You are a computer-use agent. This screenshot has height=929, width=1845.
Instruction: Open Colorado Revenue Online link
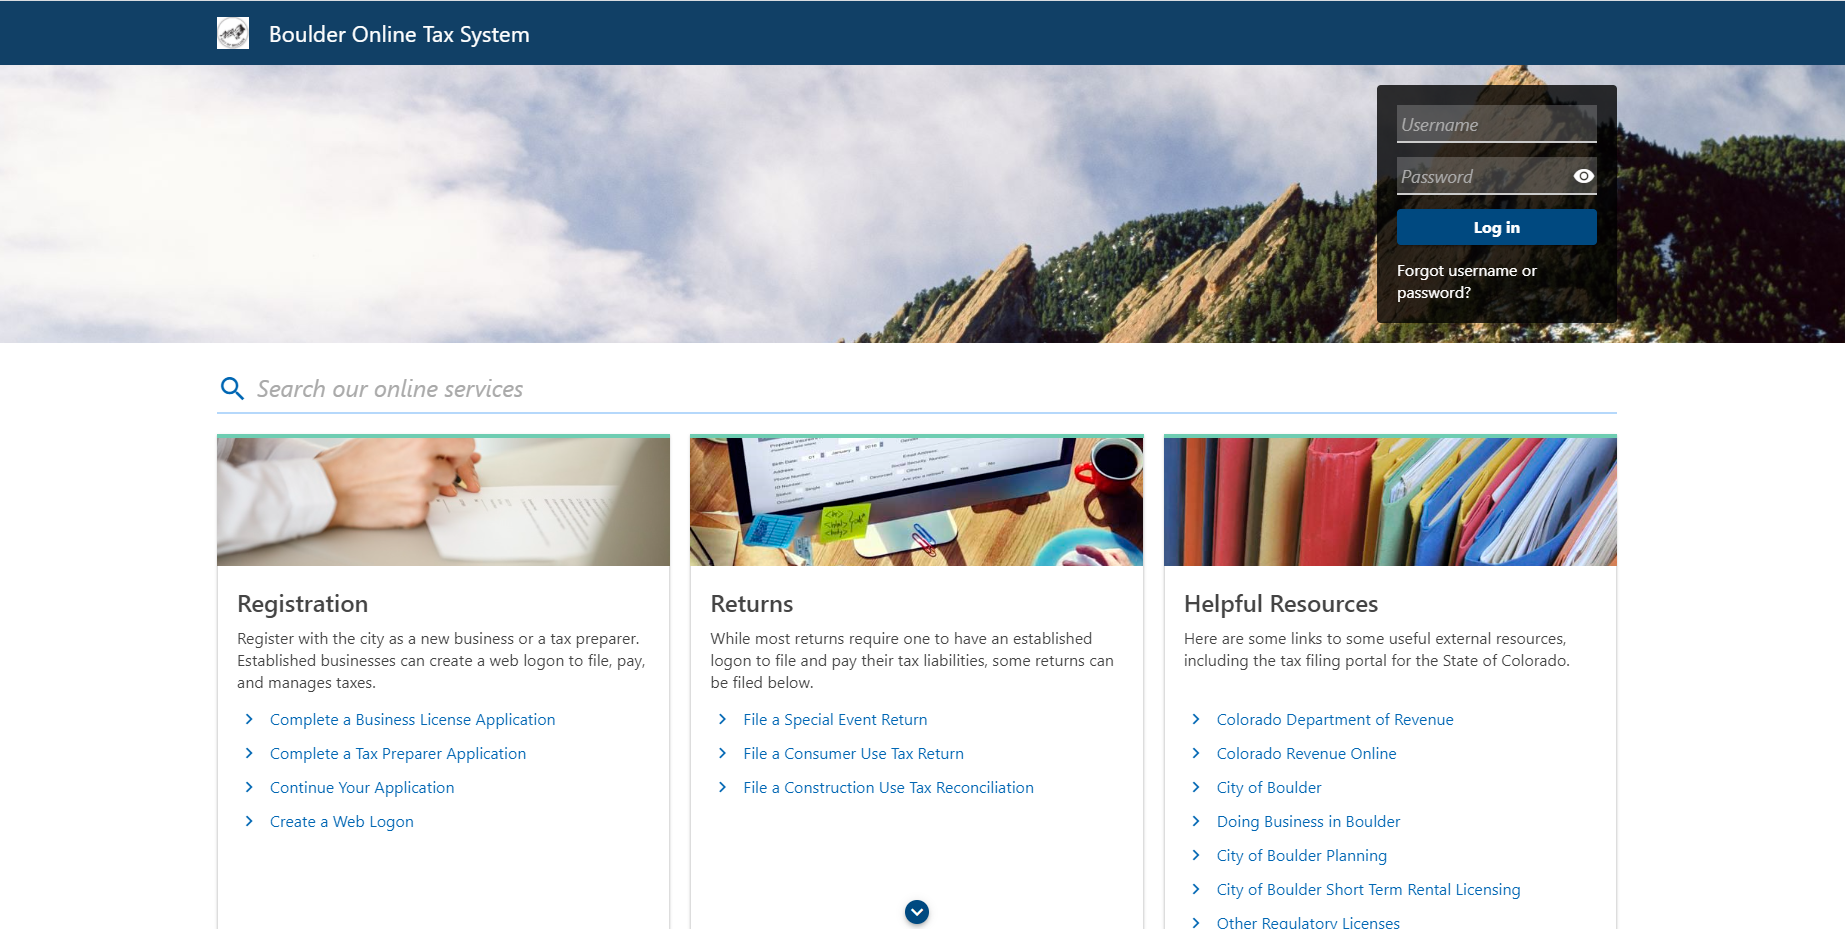point(1306,754)
